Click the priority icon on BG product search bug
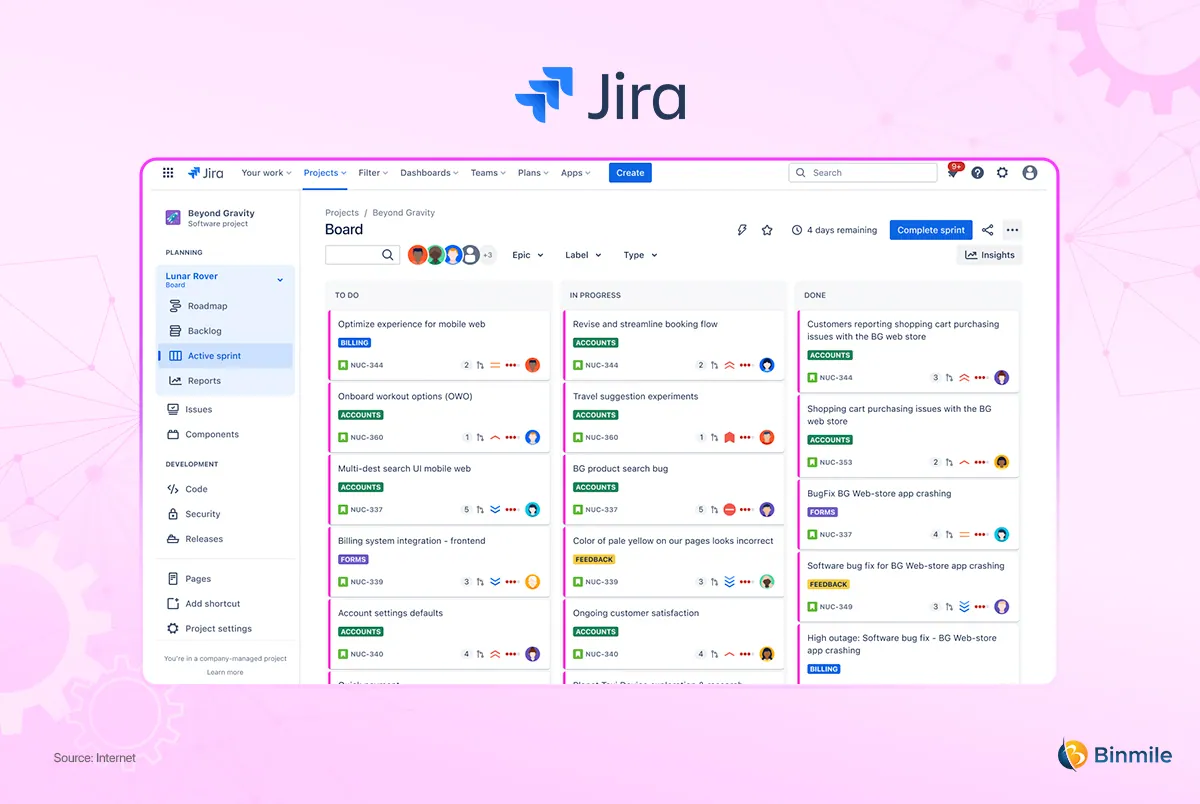The image size is (1200, 804). coord(730,509)
